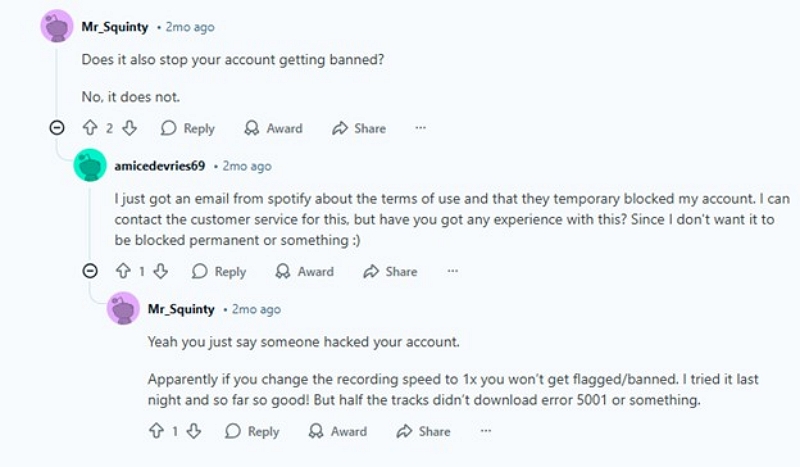Open amicedevries69's teal avatar
The height and width of the screenshot is (467, 800).
click(x=90, y=165)
